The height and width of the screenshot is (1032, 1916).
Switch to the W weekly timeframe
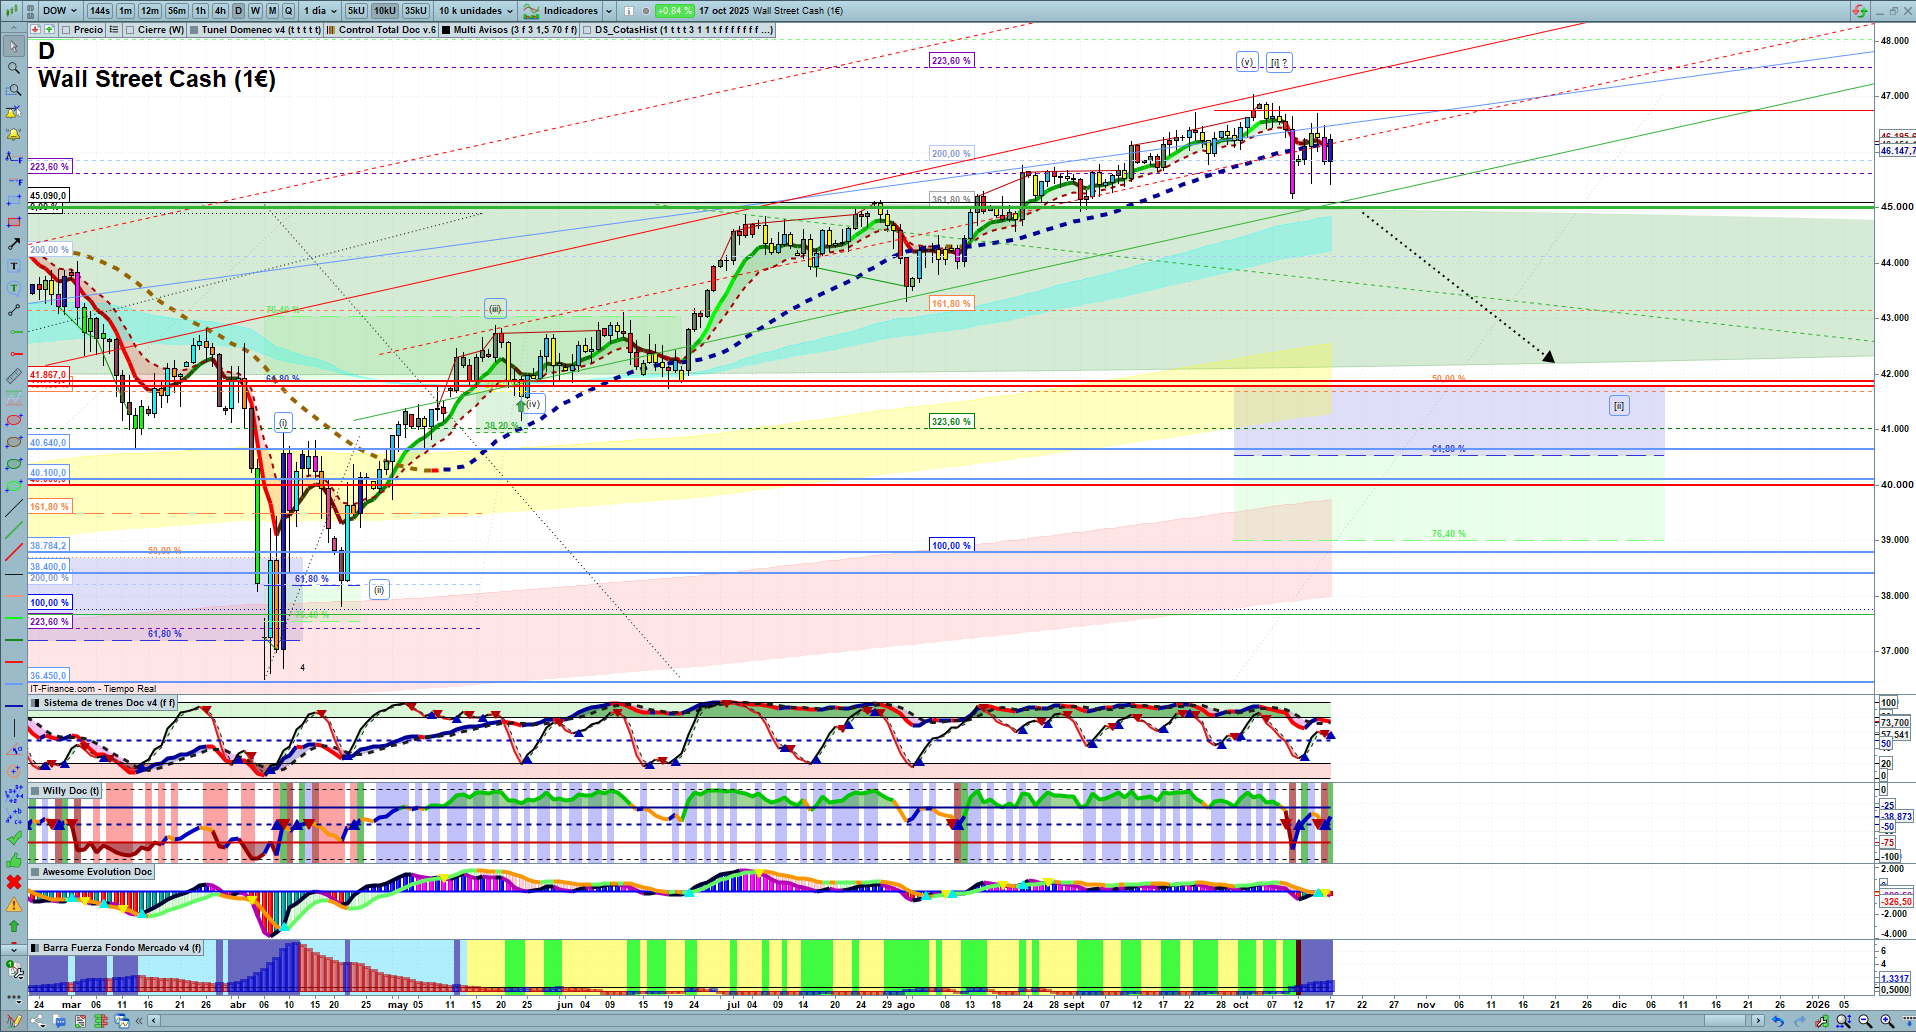tap(255, 11)
